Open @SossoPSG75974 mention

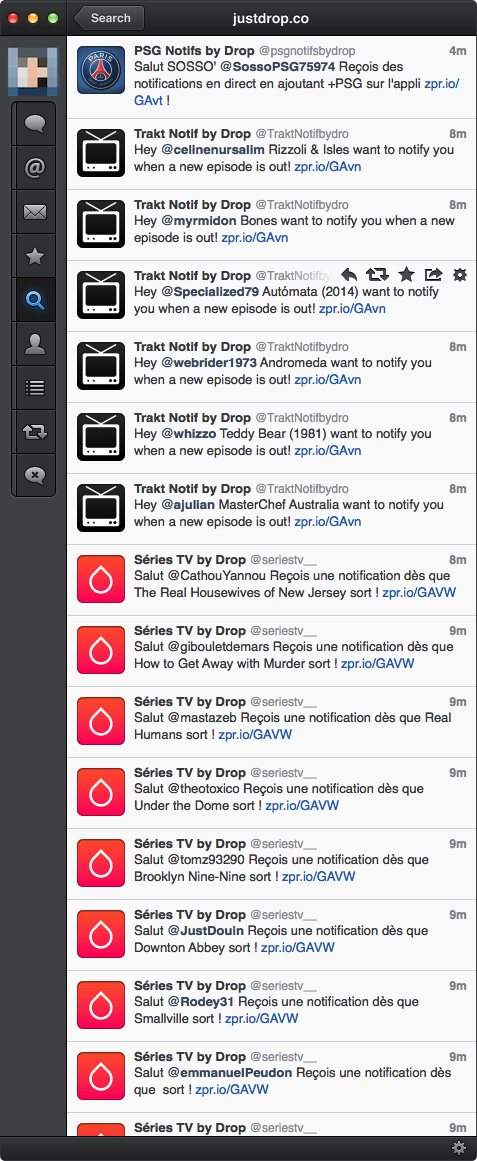pos(278,67)
